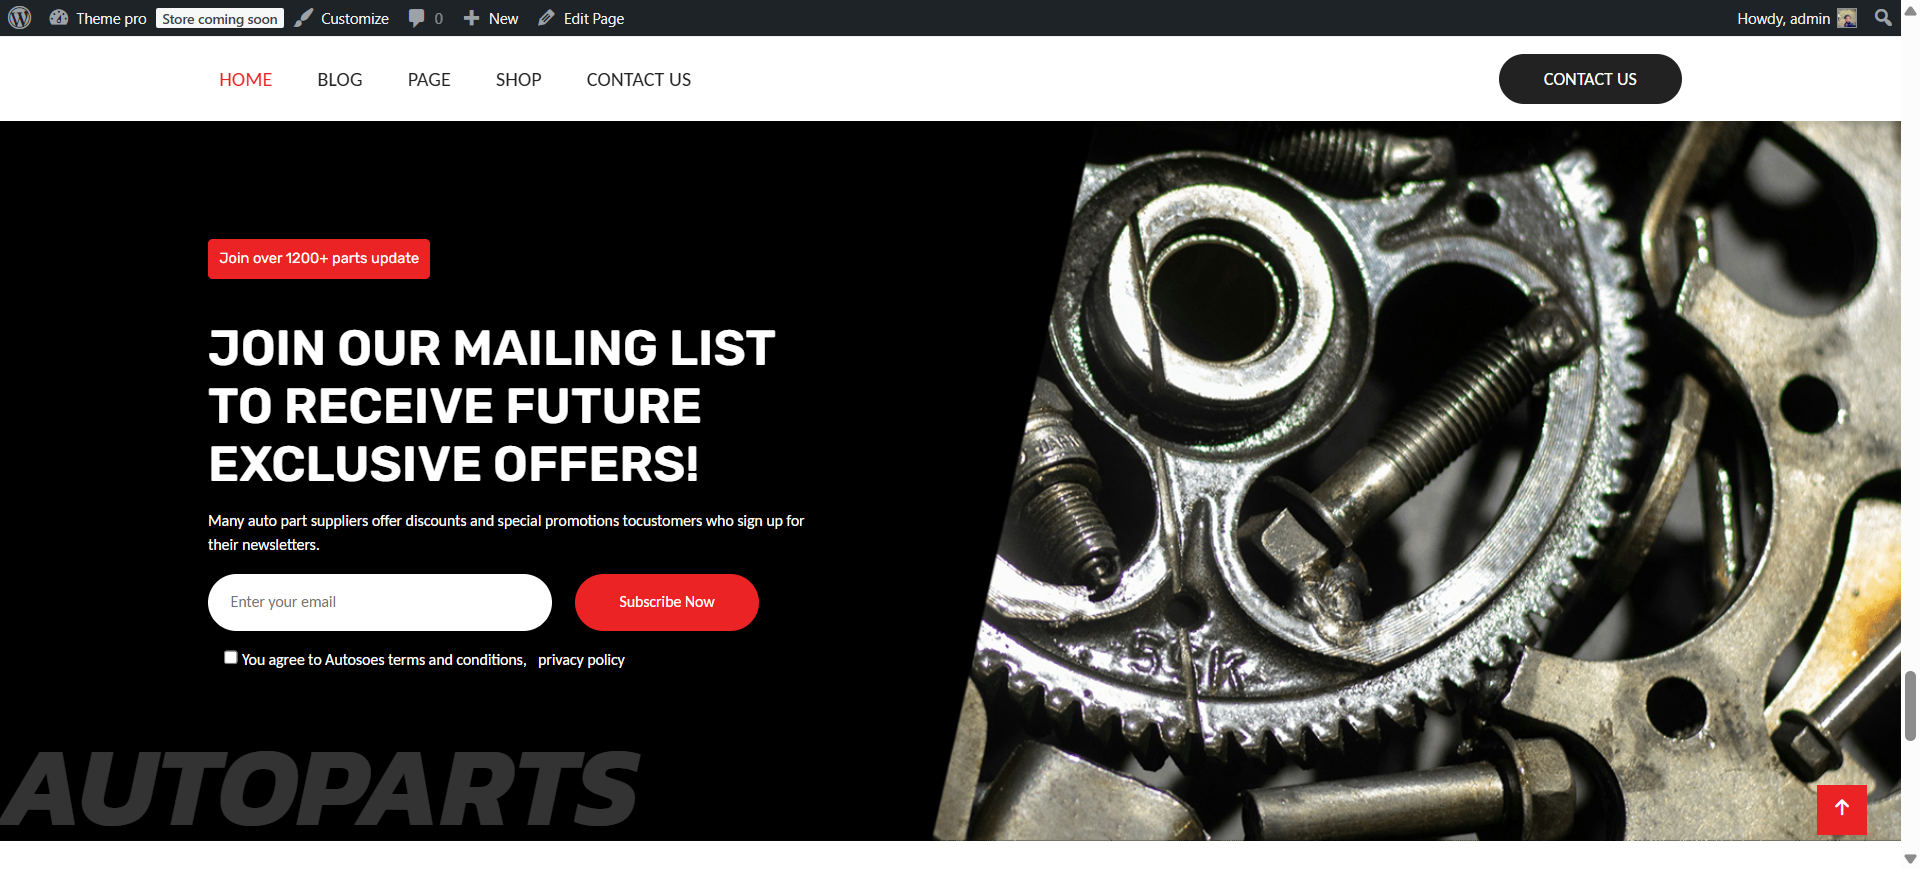The width and height of the screenshot is (1920, 869).
Task: Open the WordPress logo menu
Action: pyautogui.click(x=20, y=18)
